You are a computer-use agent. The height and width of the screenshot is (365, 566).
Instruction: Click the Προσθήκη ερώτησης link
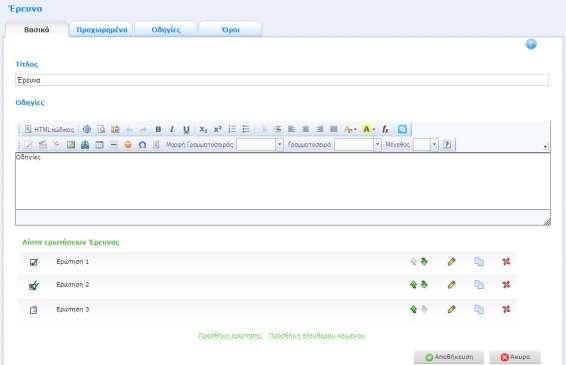click(x=230, y=336)
